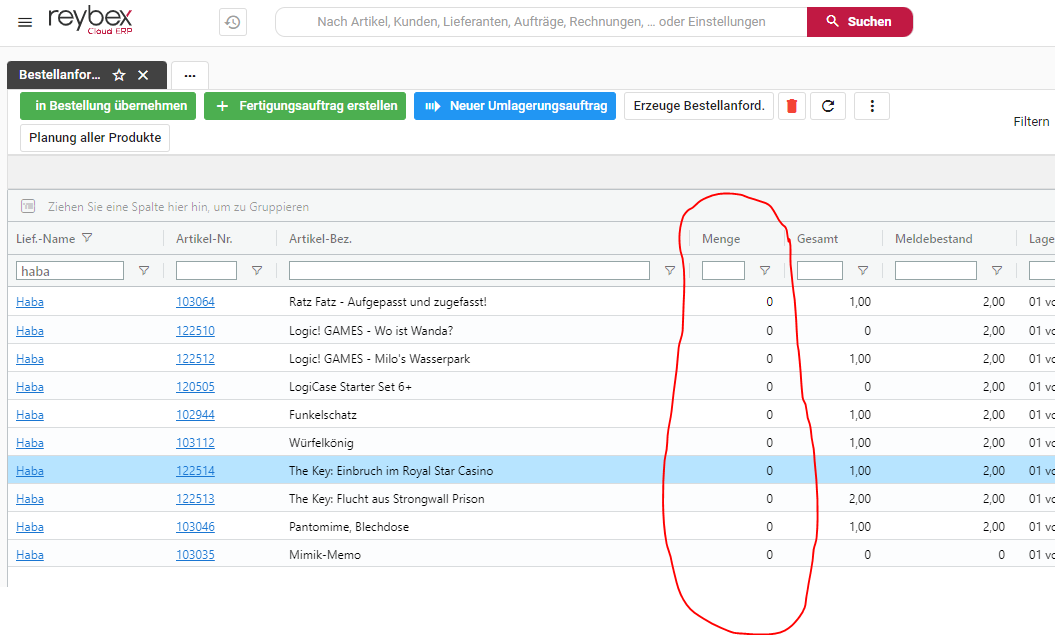Viewport: 1055px width, 635px height.
Task: Open filter operator for Gesamt filter
Action: [x=863, y=270]
